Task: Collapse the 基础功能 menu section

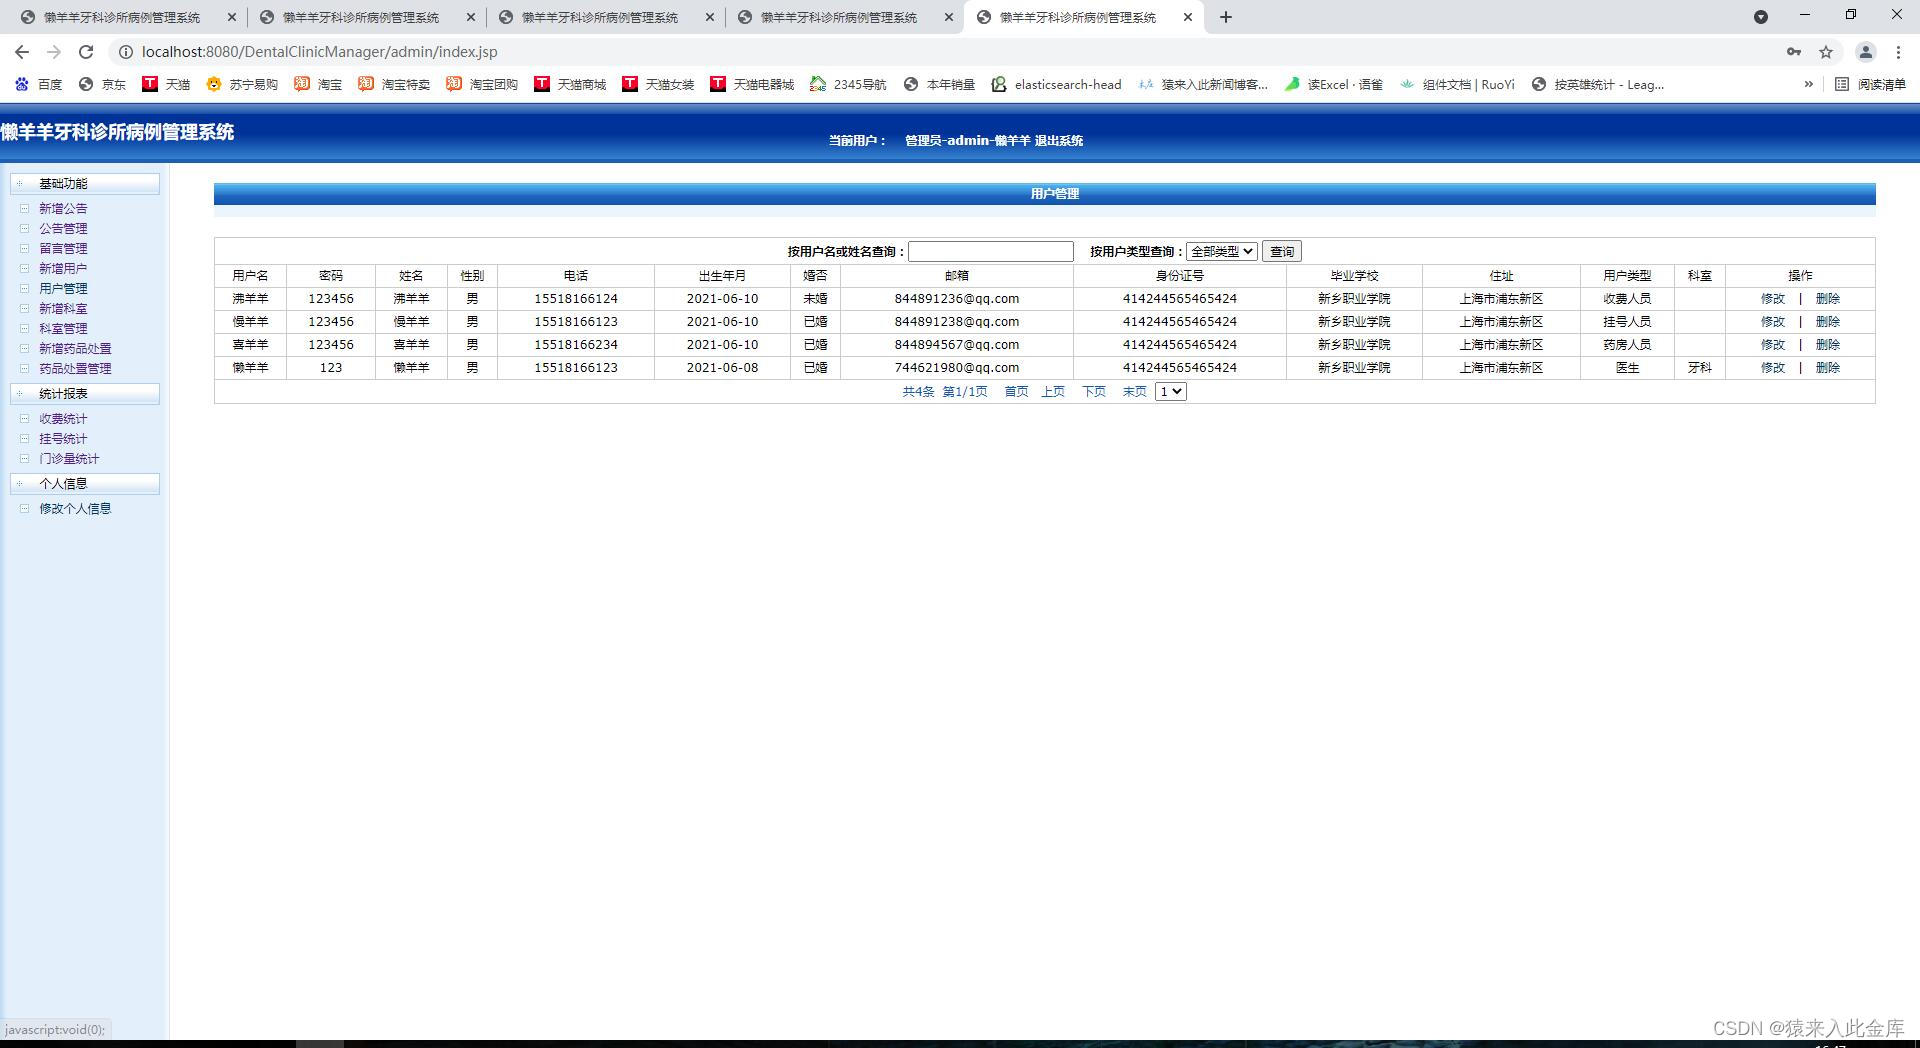Action: (84, 184)
